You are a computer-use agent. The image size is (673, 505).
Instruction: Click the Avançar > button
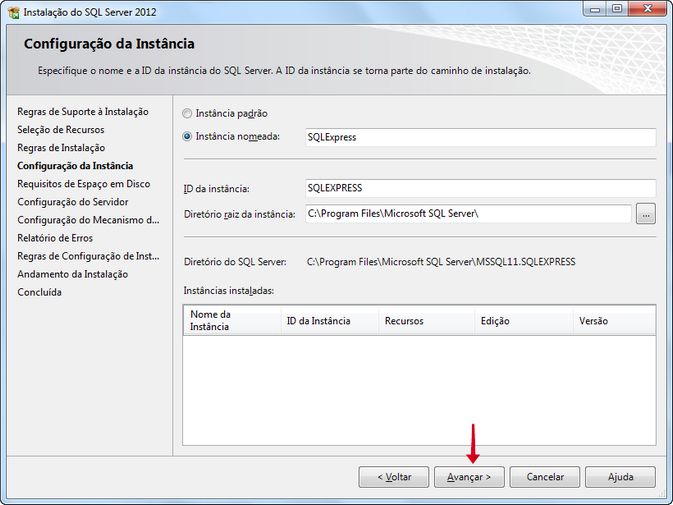pos(469,477)
